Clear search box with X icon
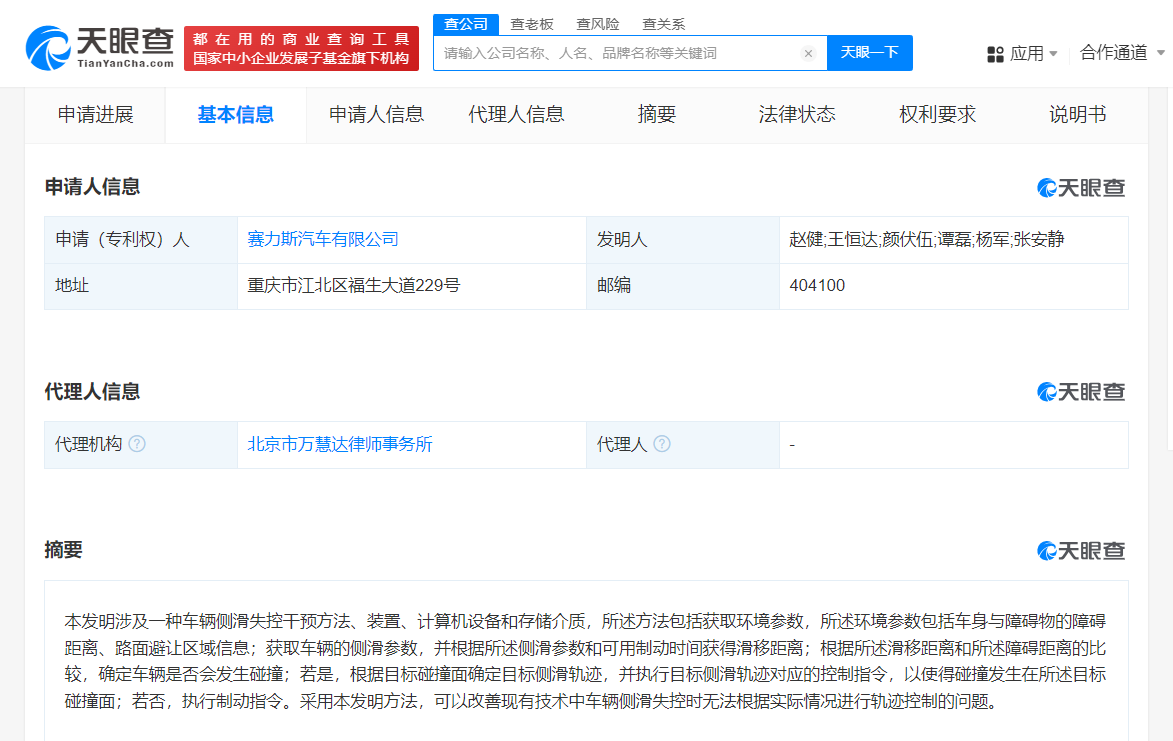This screenshot has height=741, width=1173. point(808,53)
